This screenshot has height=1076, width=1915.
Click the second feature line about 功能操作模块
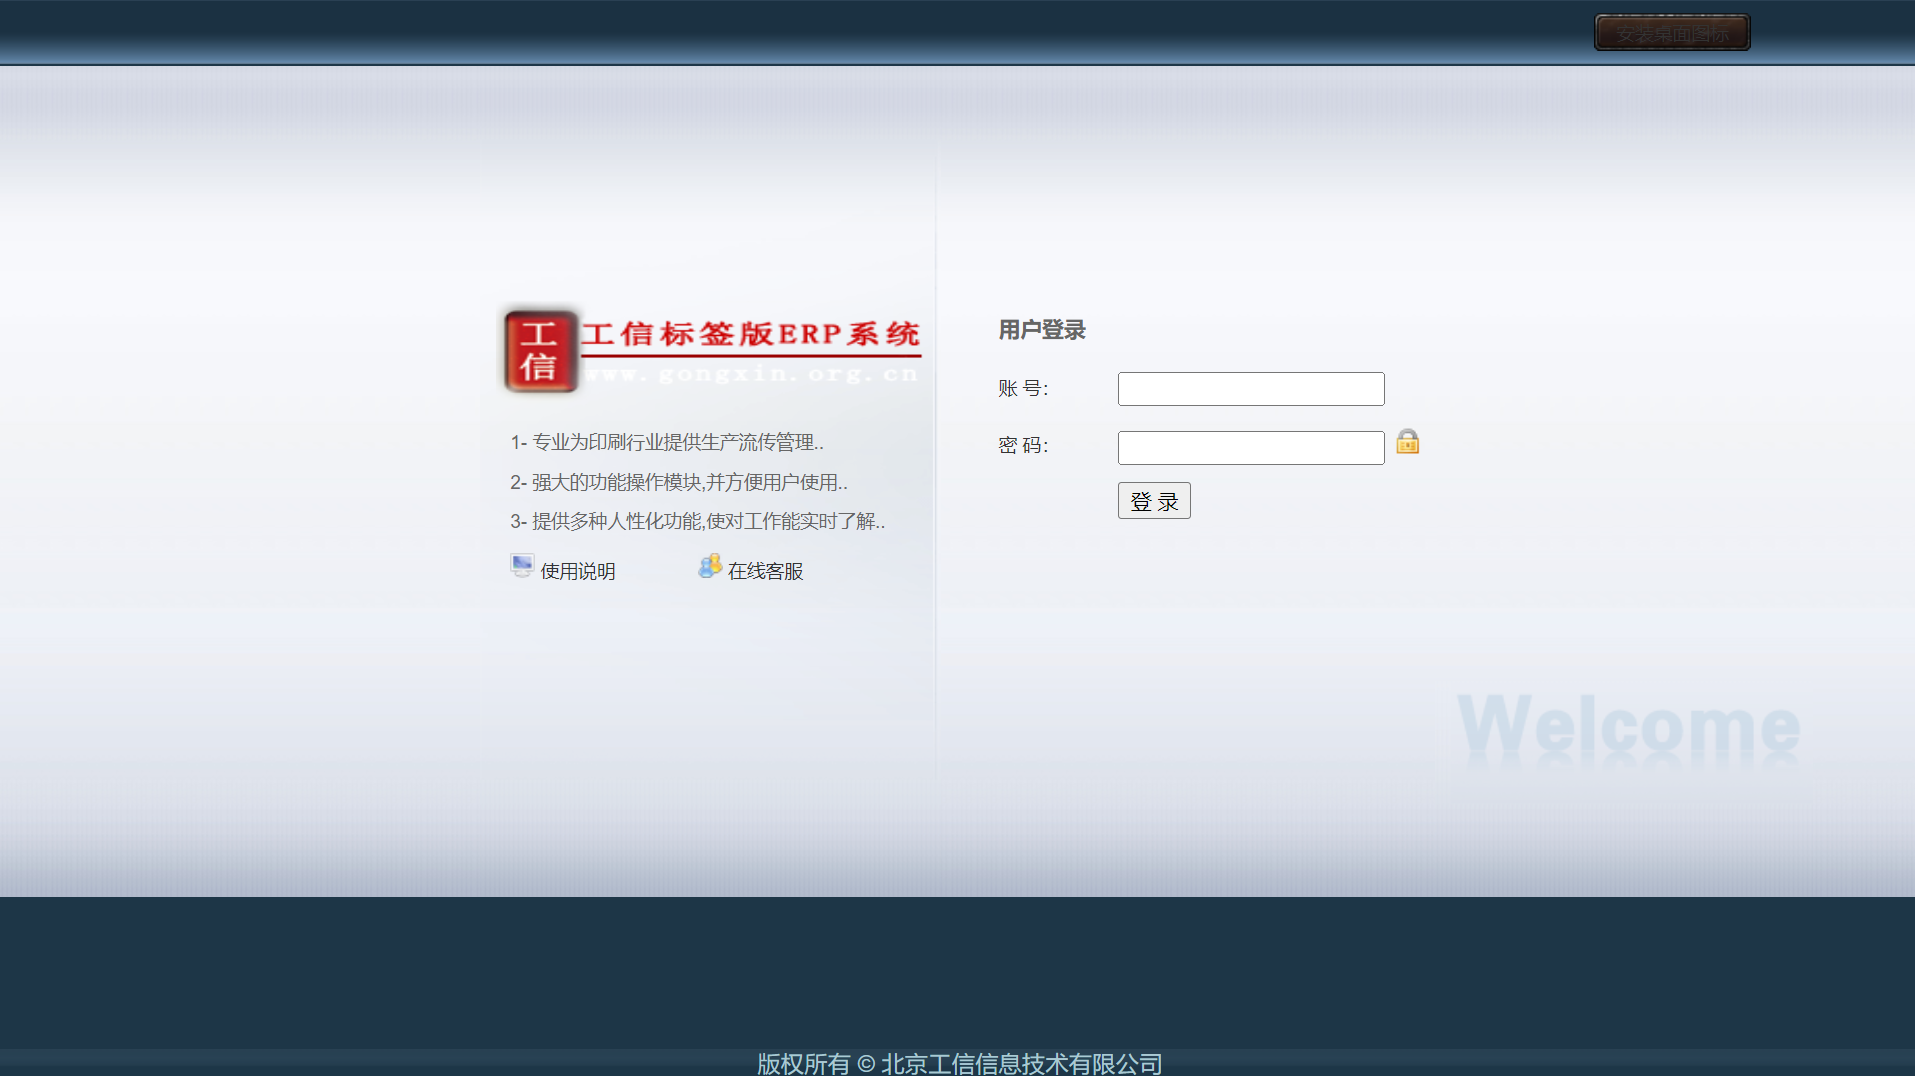[679, 482]
